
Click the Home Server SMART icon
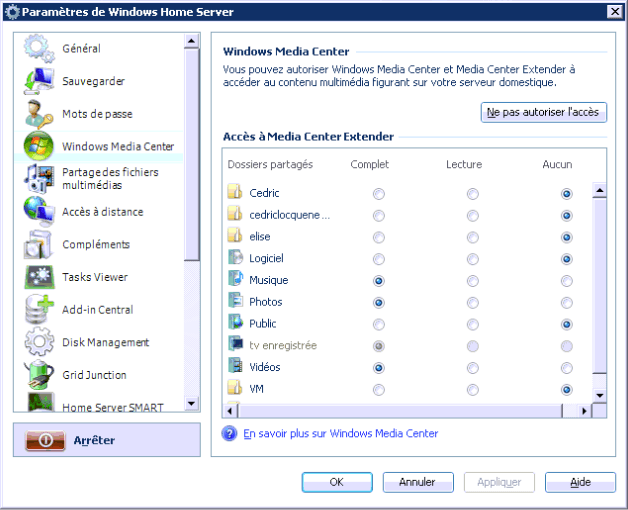[40, 402]
